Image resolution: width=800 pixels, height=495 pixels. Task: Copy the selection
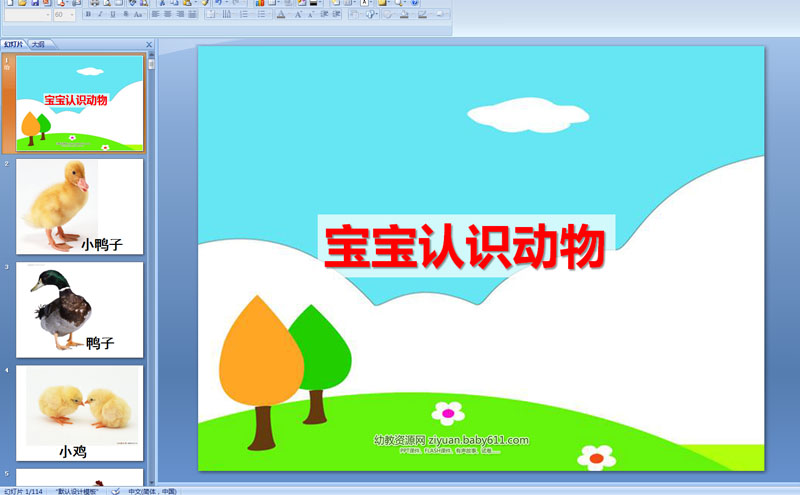click(x=174, y=3)
